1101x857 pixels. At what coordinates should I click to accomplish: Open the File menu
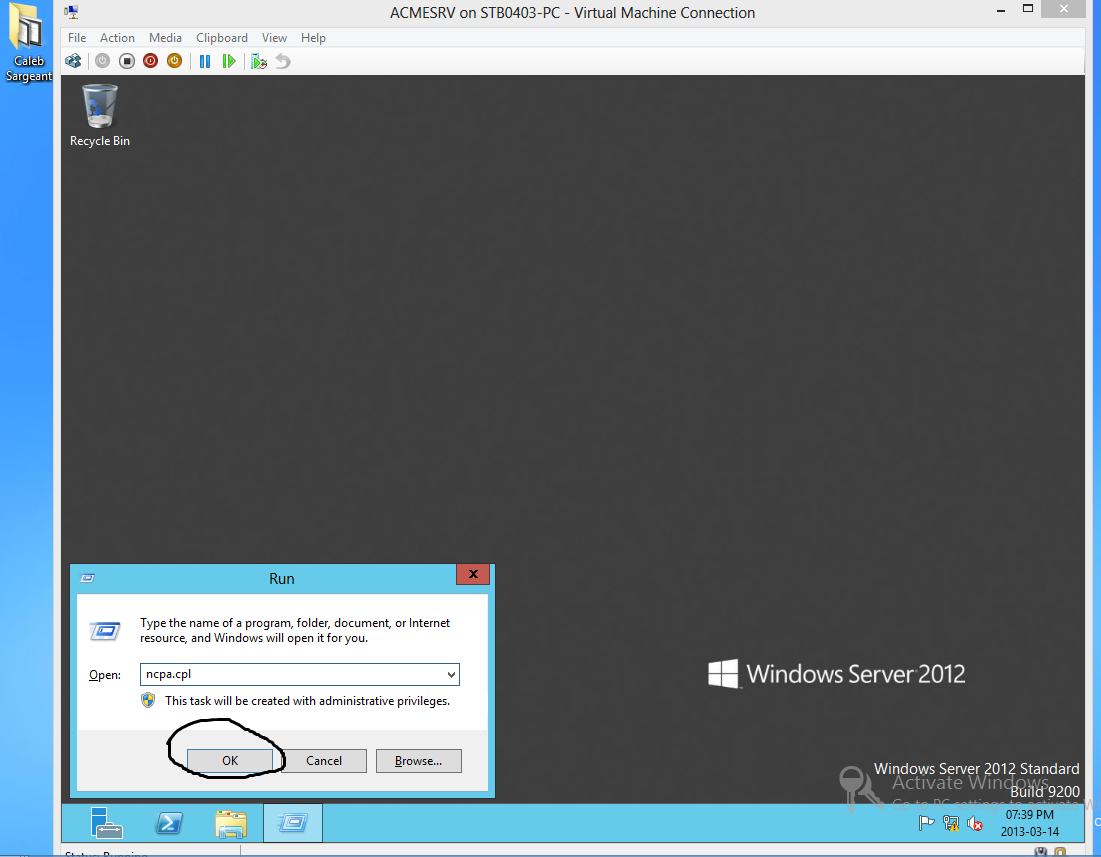77,38
